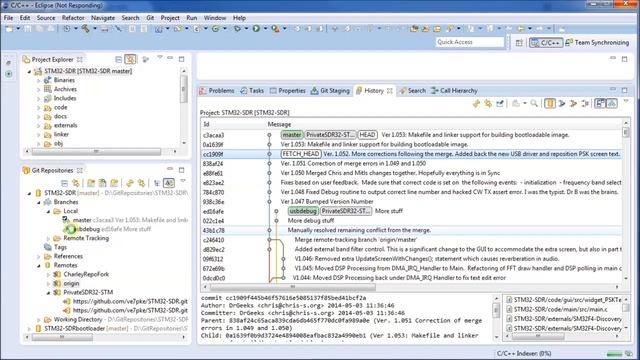Image resolution: width=640 pixels, height=360 pixels.
Task: Toggle branch latest commit display button
Action: 169,183
